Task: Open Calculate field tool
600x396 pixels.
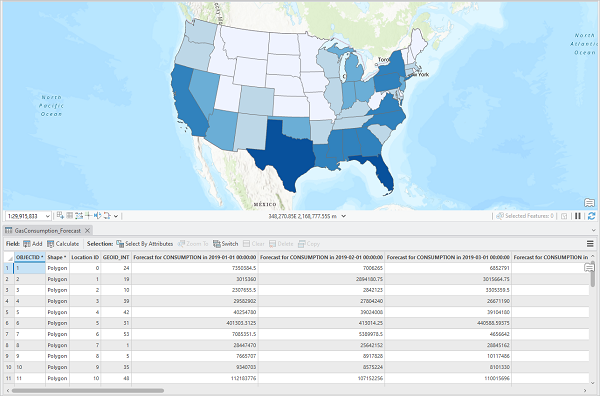Action: (x=63, y=244)
